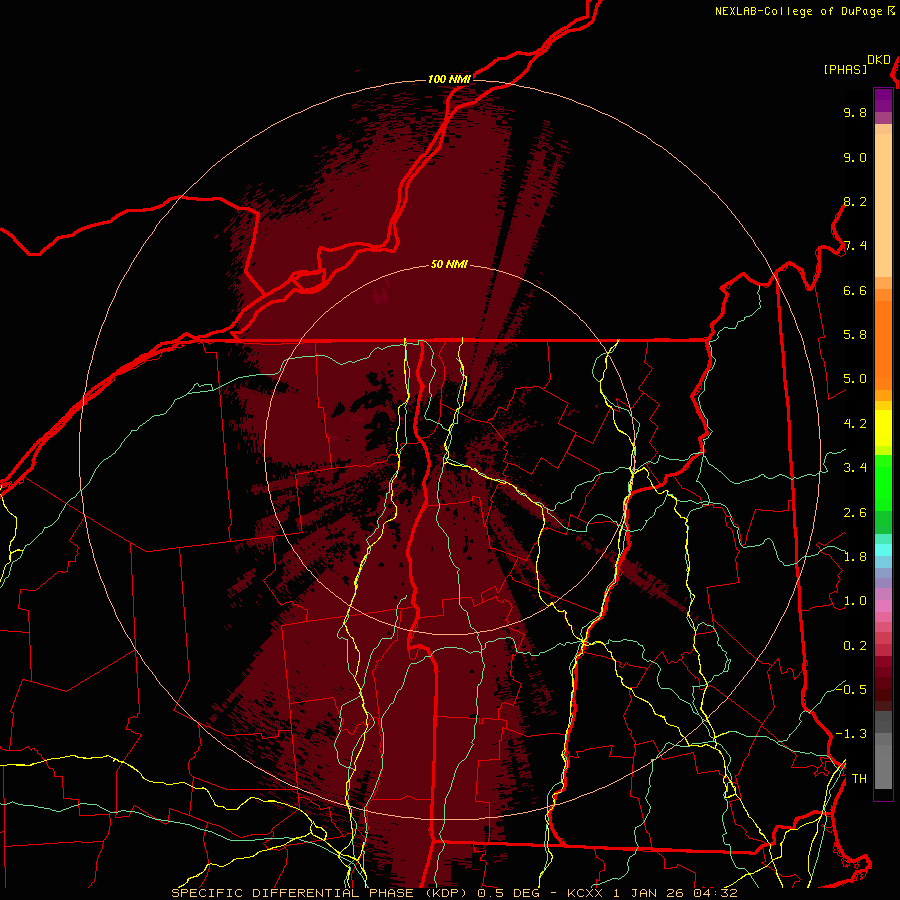Viewport: 900px width, 900px height.
Task: Select the DKD label above color scale
Action: [x=879, y=60]
